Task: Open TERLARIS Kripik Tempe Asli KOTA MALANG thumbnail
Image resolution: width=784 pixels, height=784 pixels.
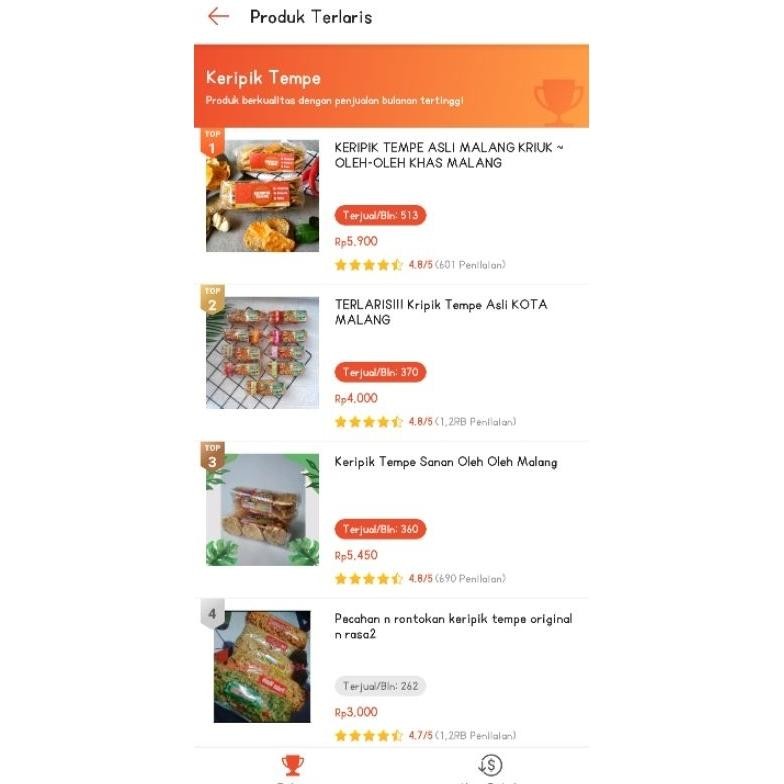Action: (x=263, y=353)
